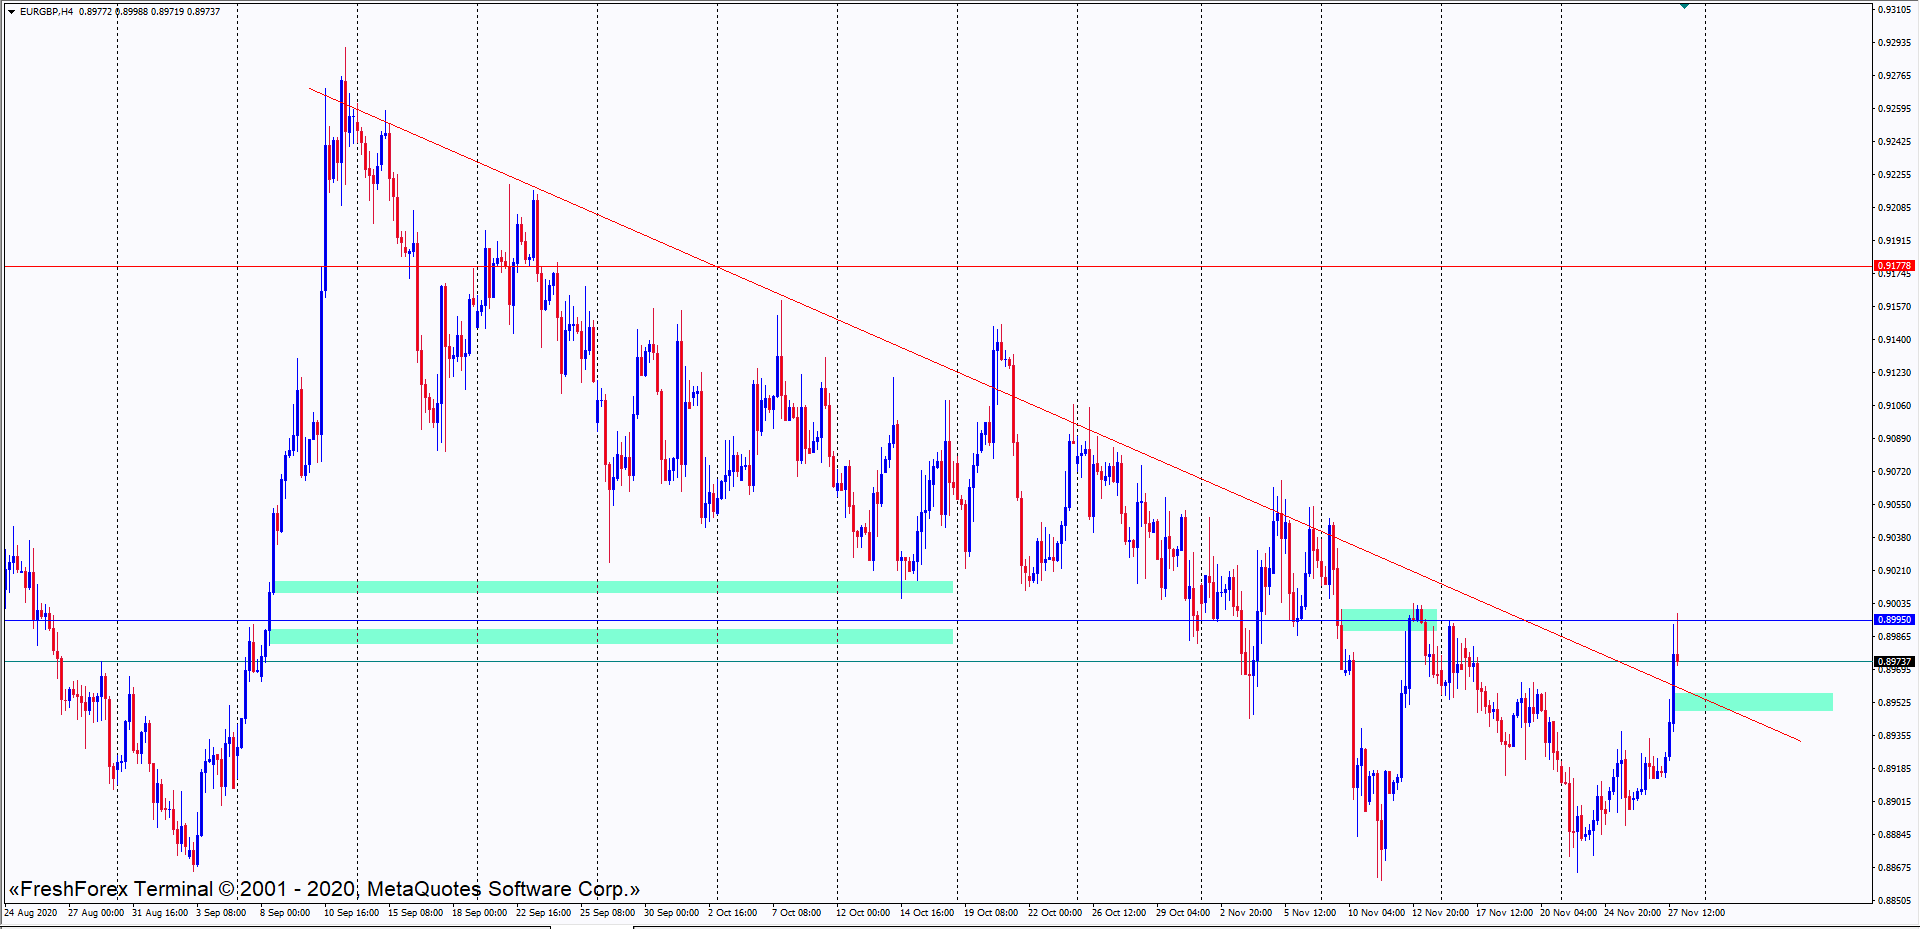Click the 2 Nov 20:00 time label
Image resolution: width=1920 pixels, height=929 pixels.
[x=1245, y=912]
